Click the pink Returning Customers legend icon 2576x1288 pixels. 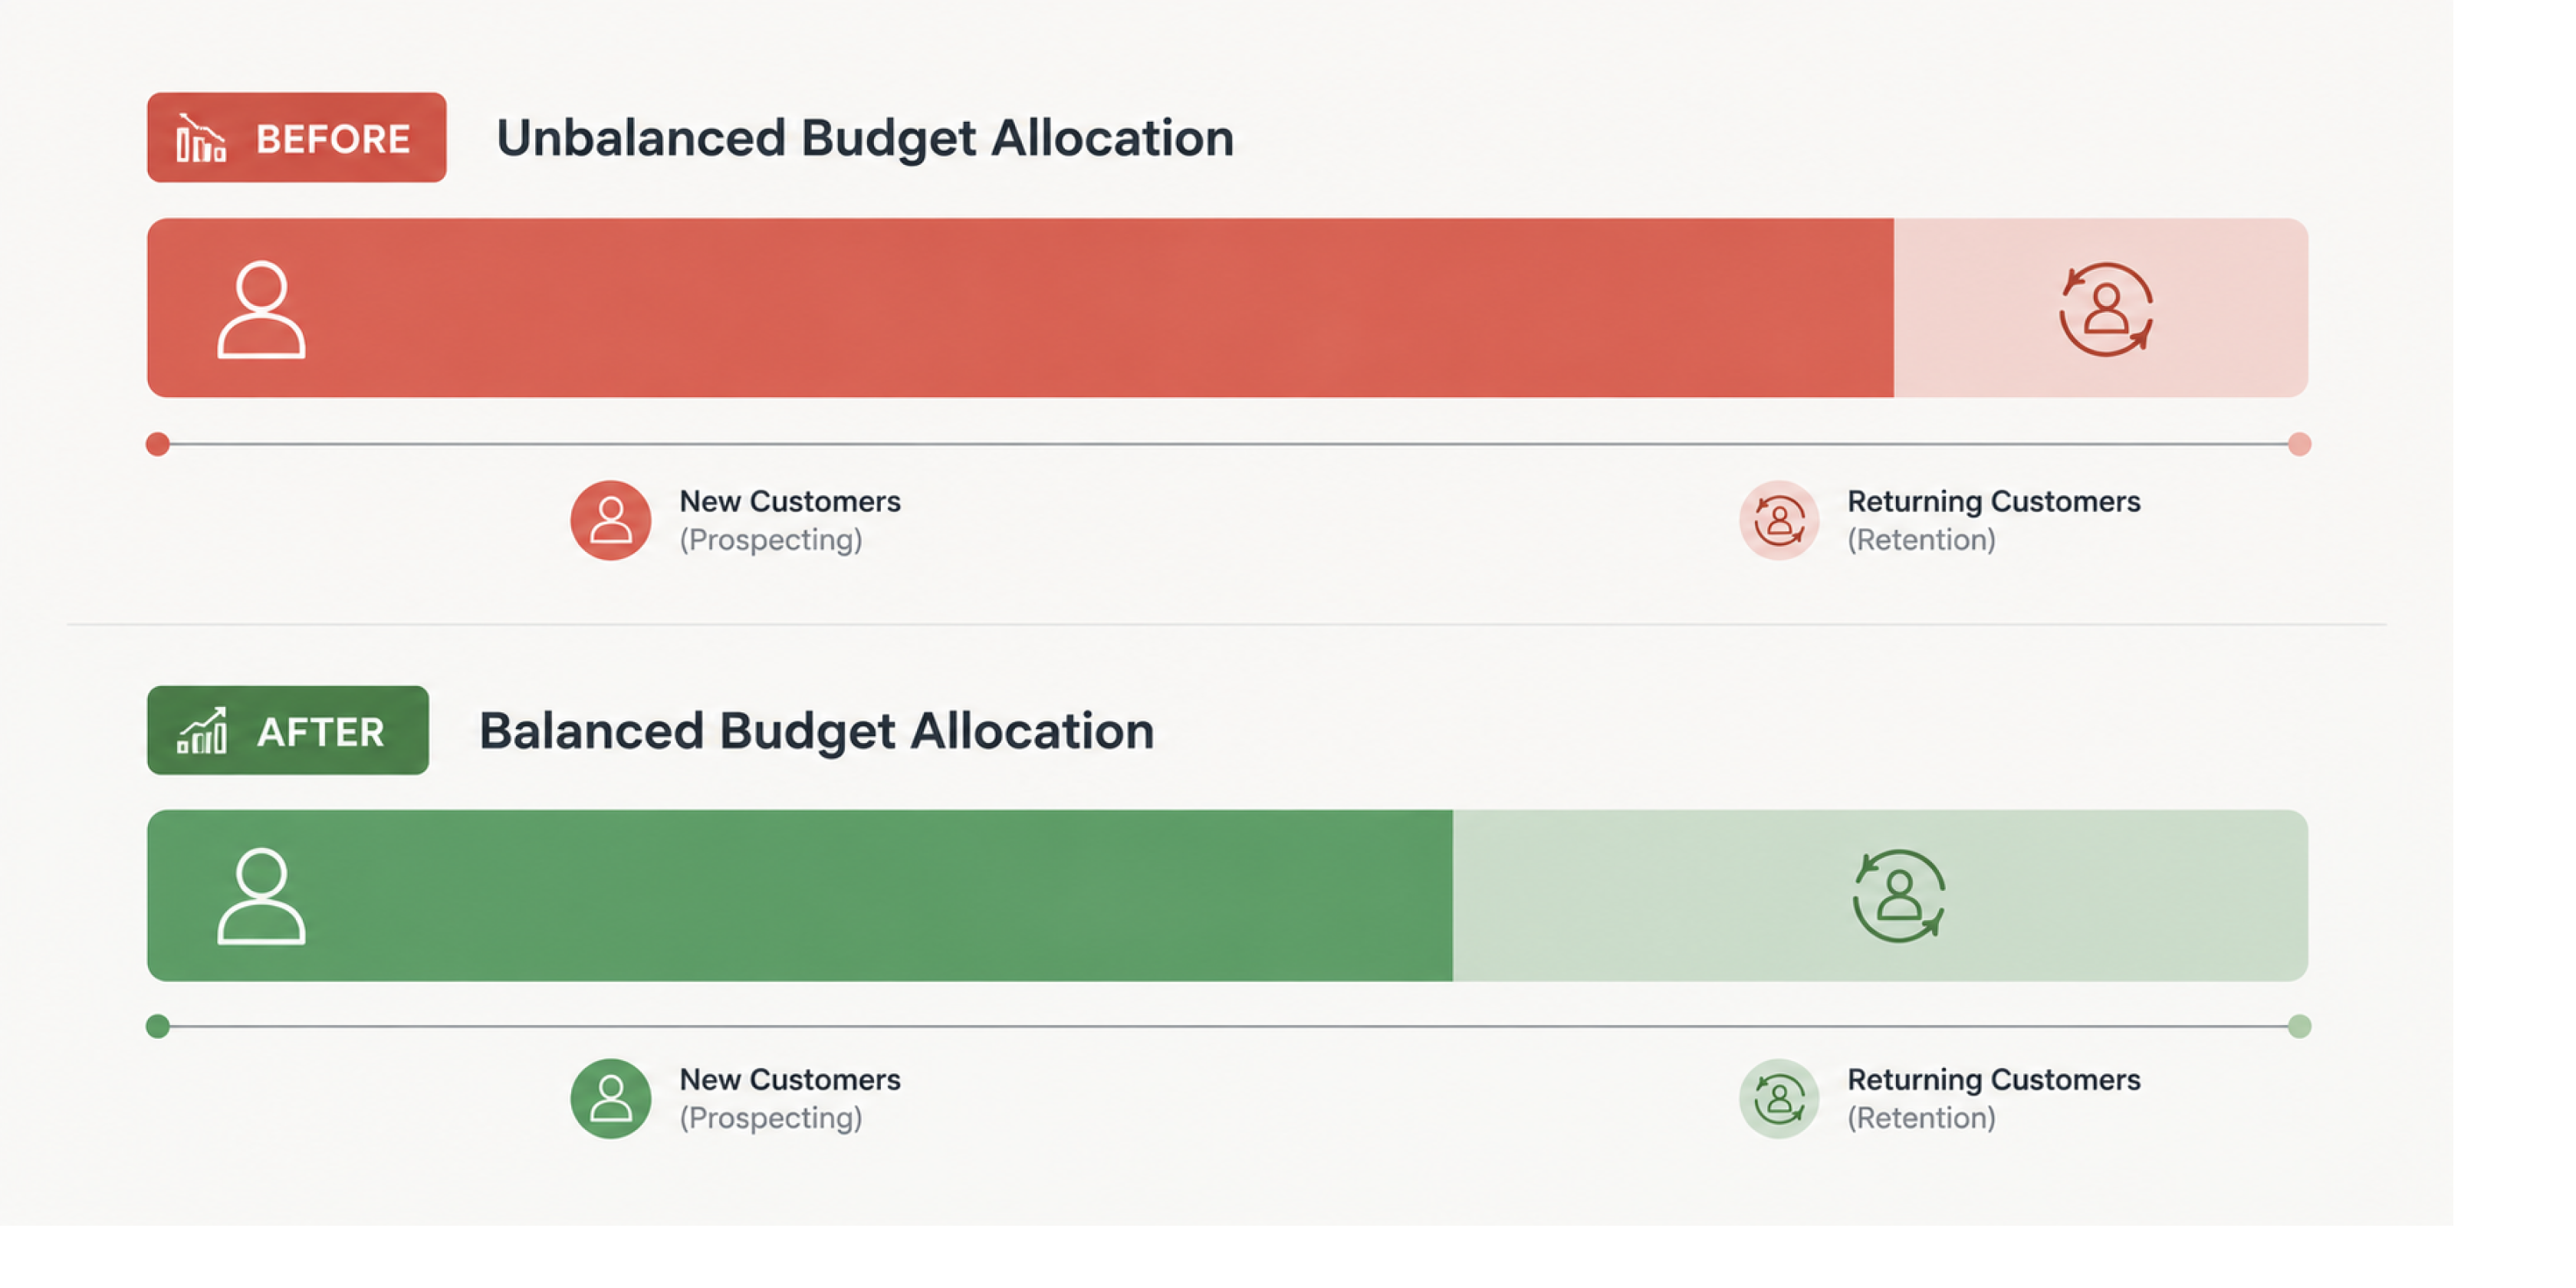tap(1779, 520)
